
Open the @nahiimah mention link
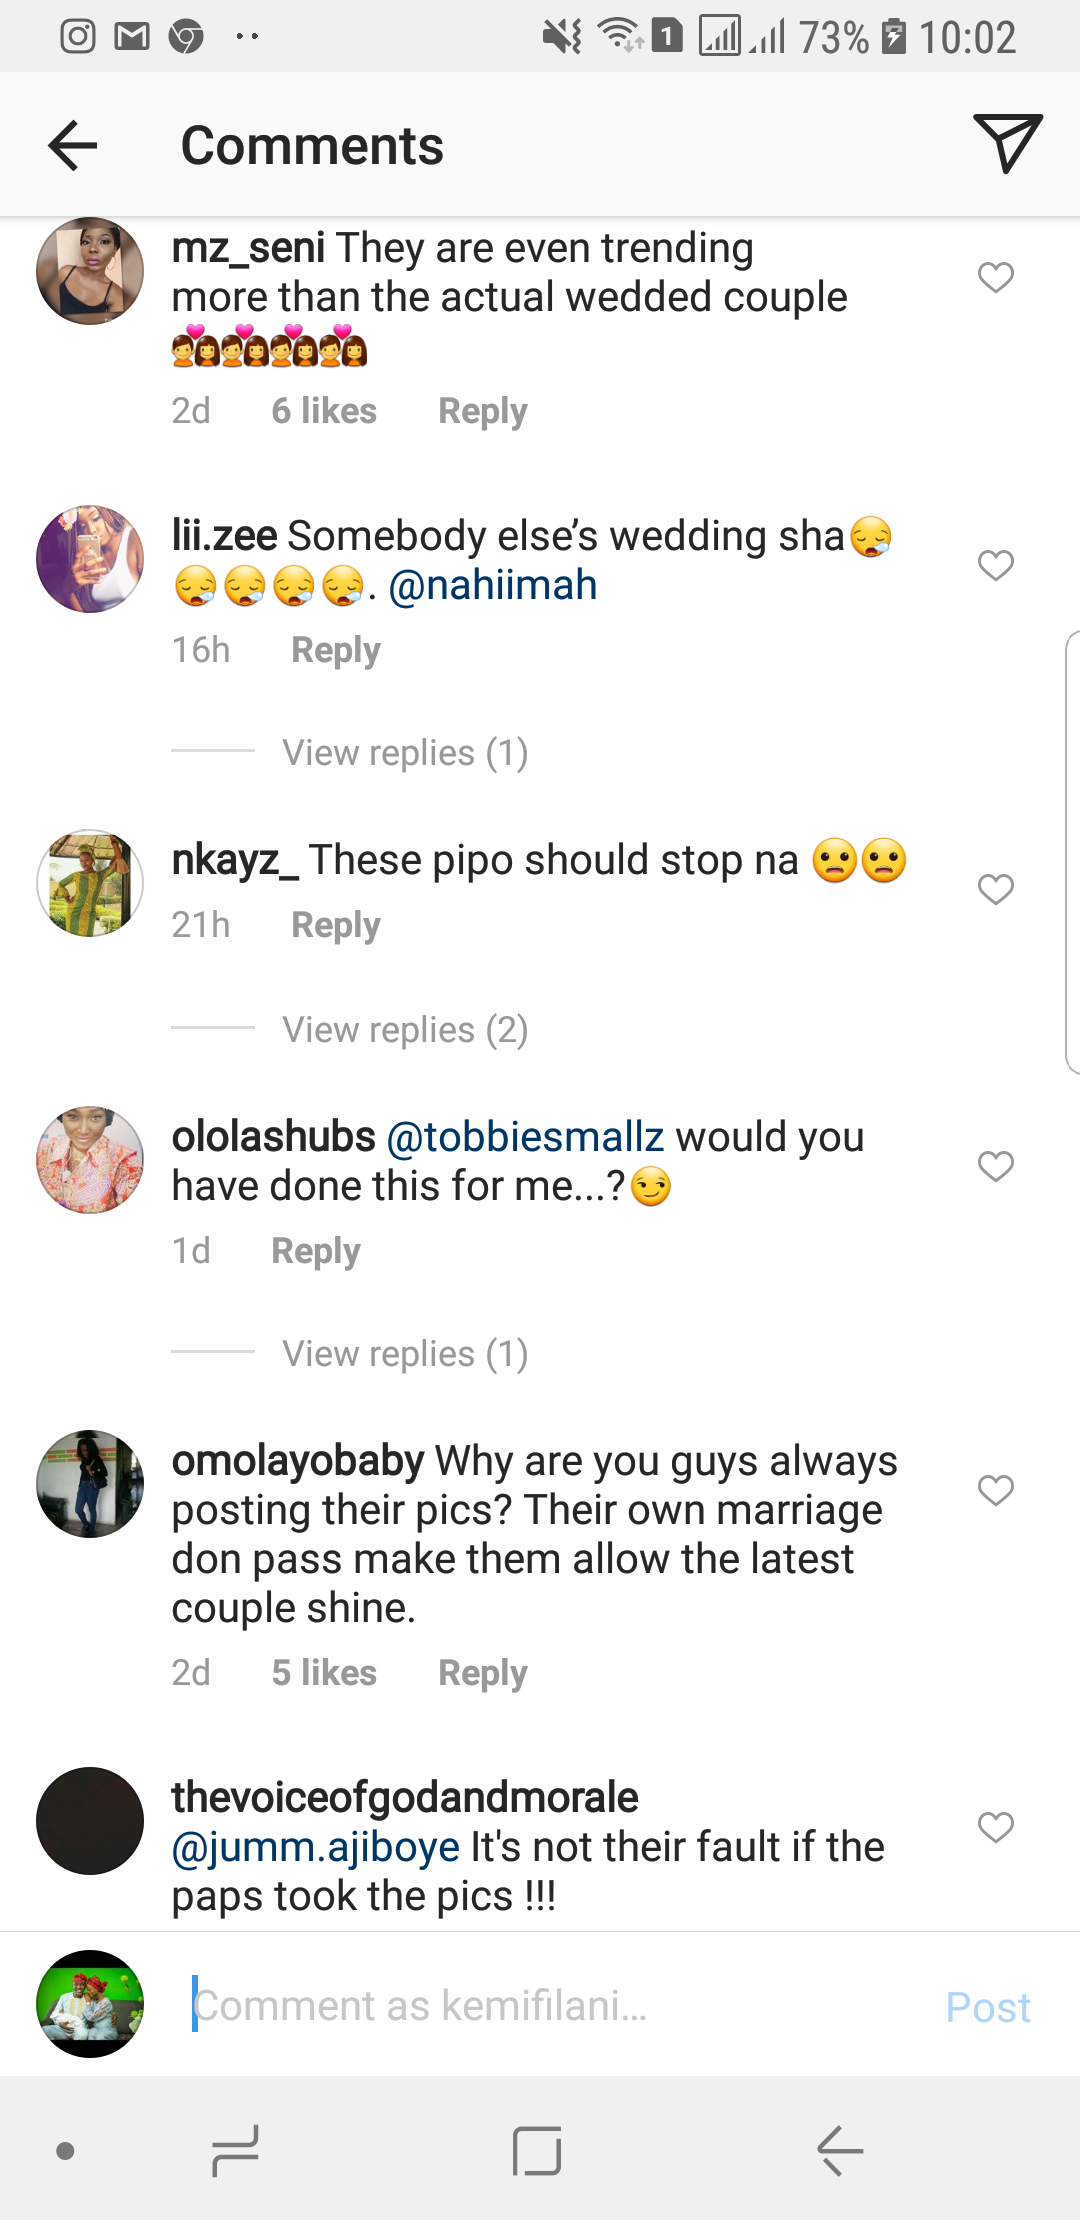492,585
